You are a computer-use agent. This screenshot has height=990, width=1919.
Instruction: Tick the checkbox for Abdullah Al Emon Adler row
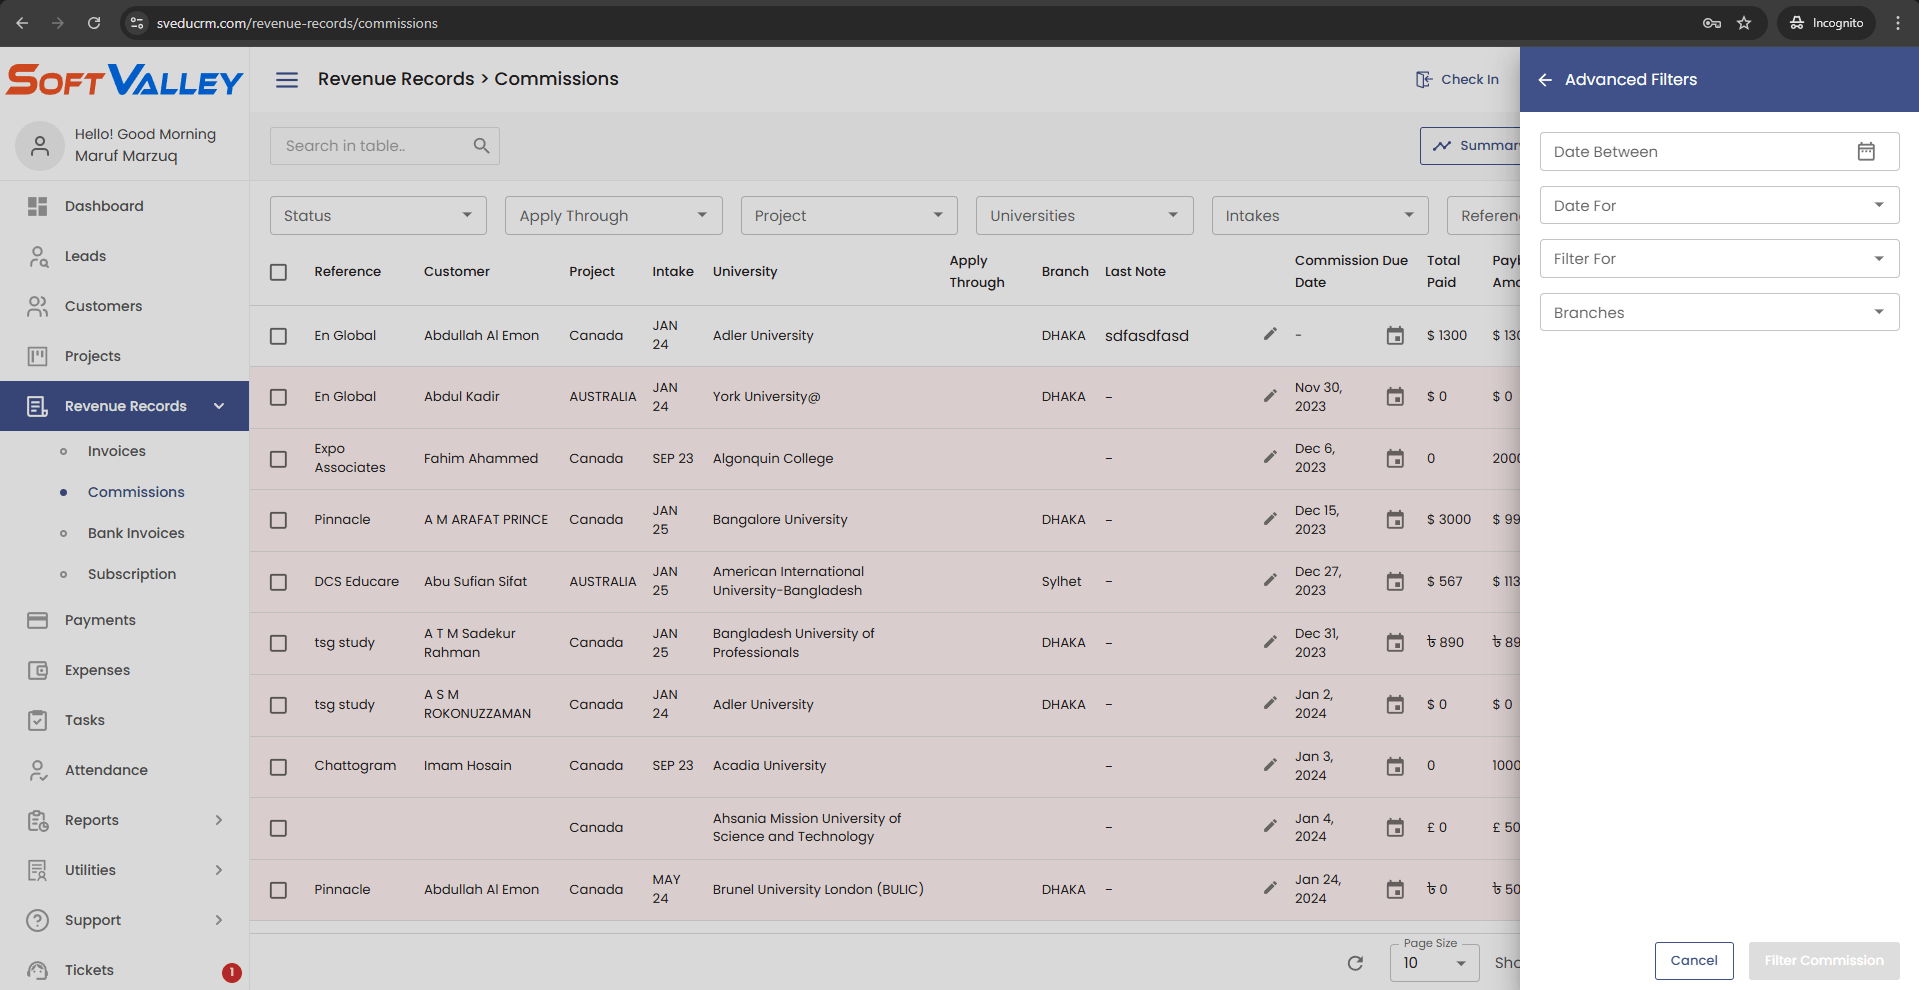pyautogui.click(x=279, y=336)
